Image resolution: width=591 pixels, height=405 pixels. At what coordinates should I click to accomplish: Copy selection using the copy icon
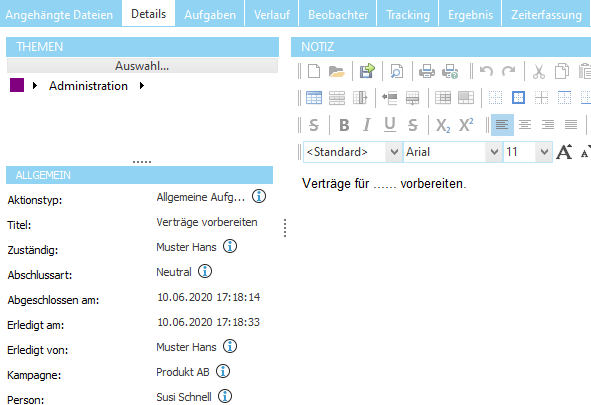(x=562, y=71)
